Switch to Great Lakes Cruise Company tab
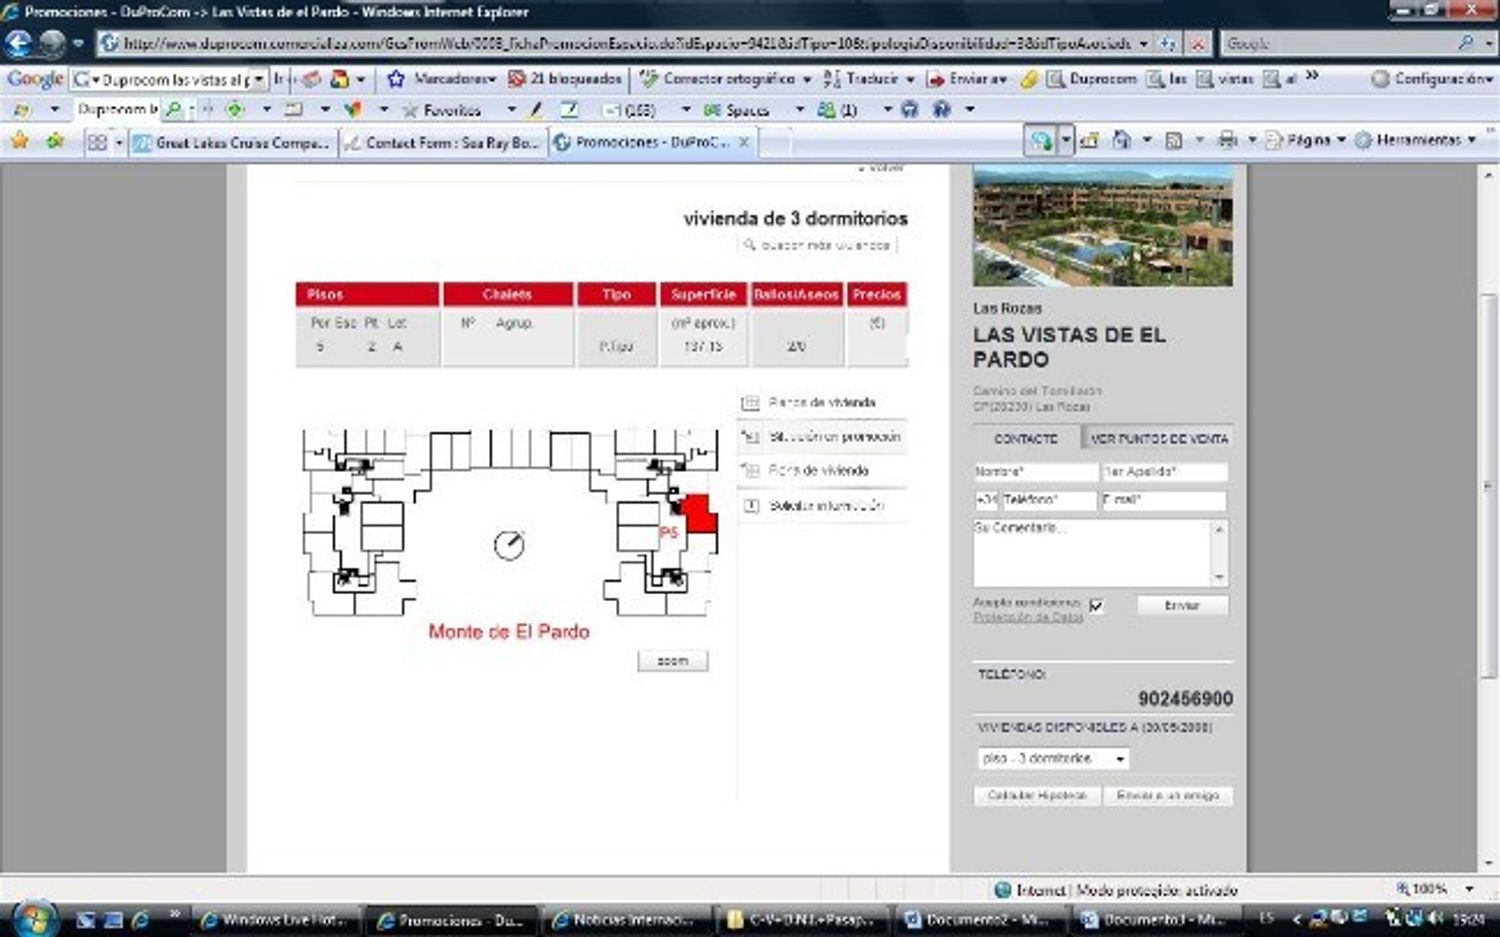The height and width of the screenshot is (937, 1500). 232,143
